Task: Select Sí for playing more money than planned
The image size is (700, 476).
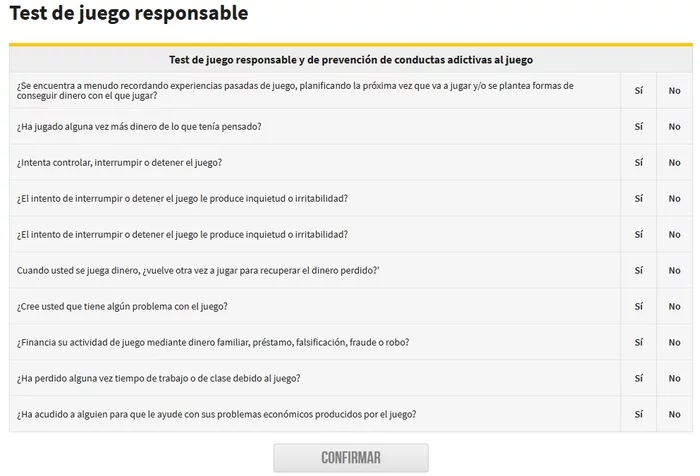Action: click(x=638, y=127)
